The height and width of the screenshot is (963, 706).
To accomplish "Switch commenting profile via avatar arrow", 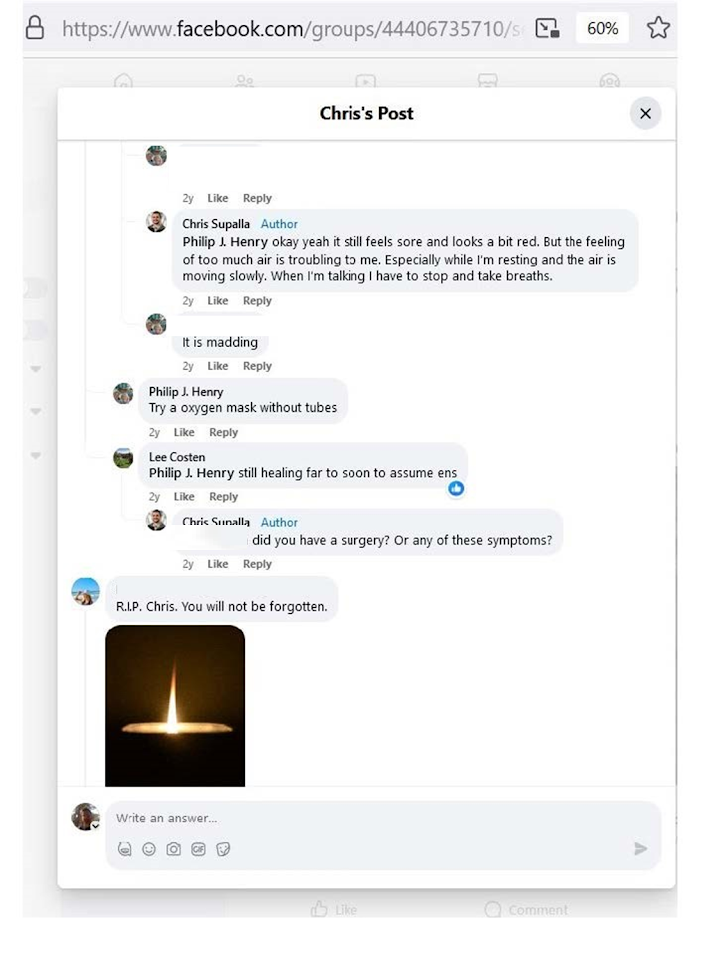I will click(95, 826).
